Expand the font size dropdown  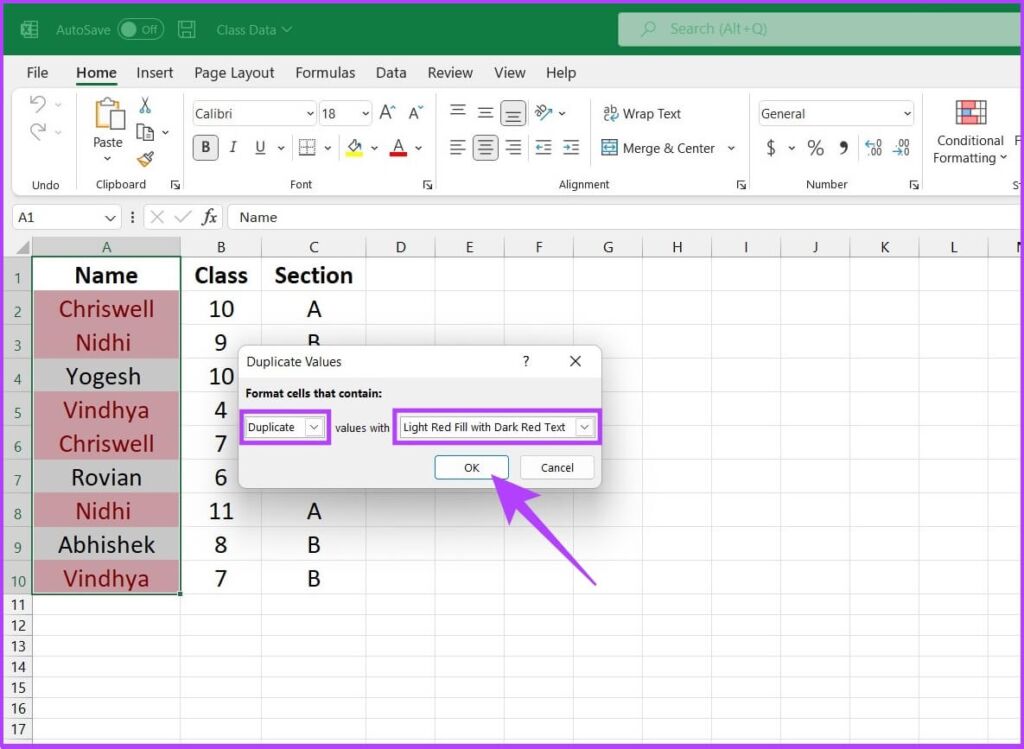click(366, 113)
